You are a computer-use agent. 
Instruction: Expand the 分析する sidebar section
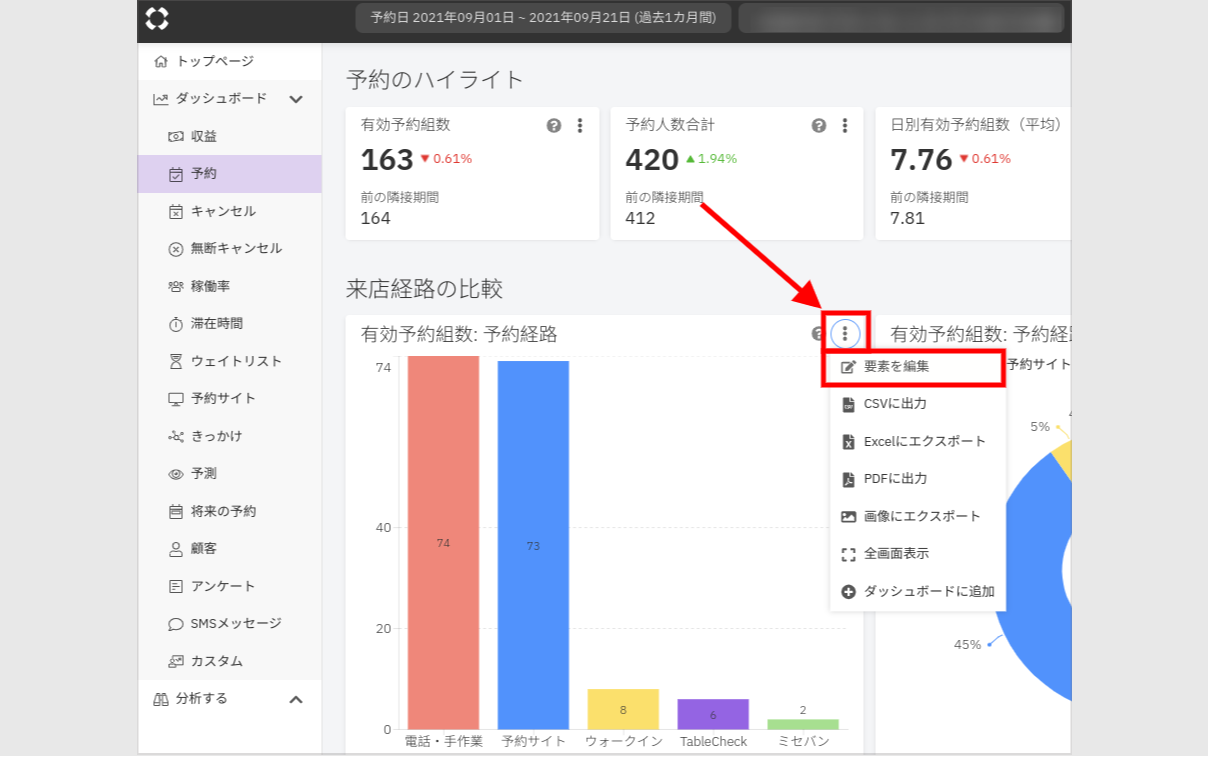pos(295,699)
